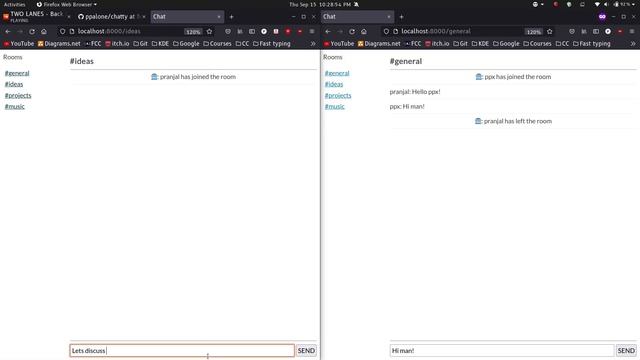
Task: Open home page in the left window
Action: [44, 31]
